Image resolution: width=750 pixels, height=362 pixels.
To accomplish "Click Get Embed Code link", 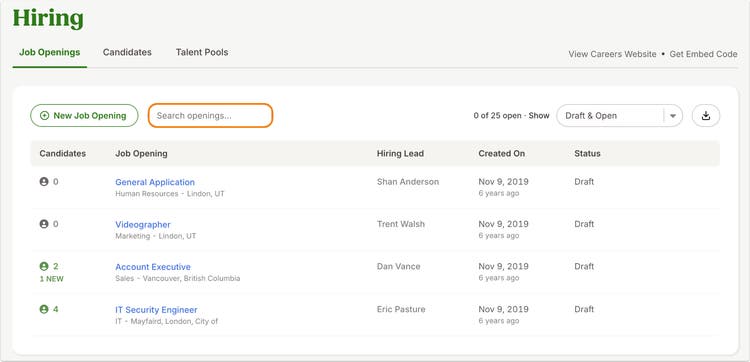I will point(703,54).
